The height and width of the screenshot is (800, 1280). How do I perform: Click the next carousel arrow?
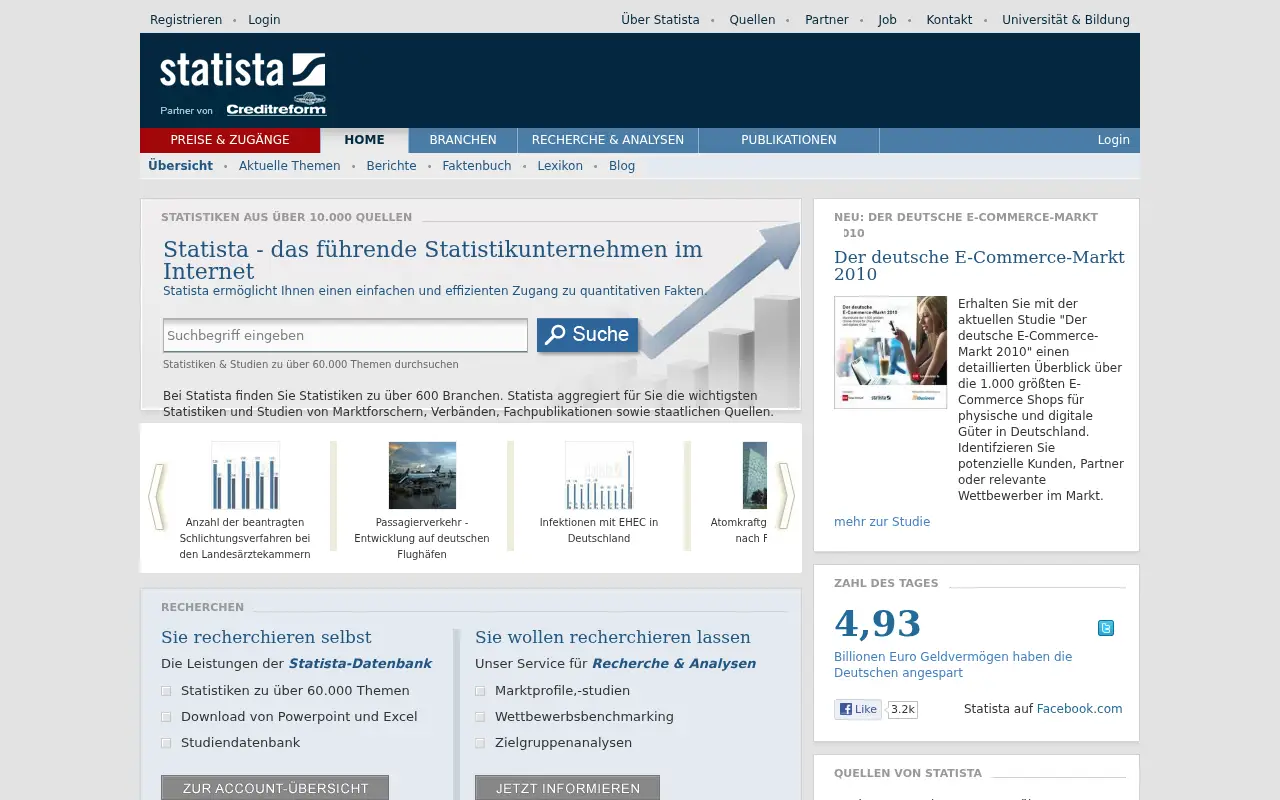786,496
